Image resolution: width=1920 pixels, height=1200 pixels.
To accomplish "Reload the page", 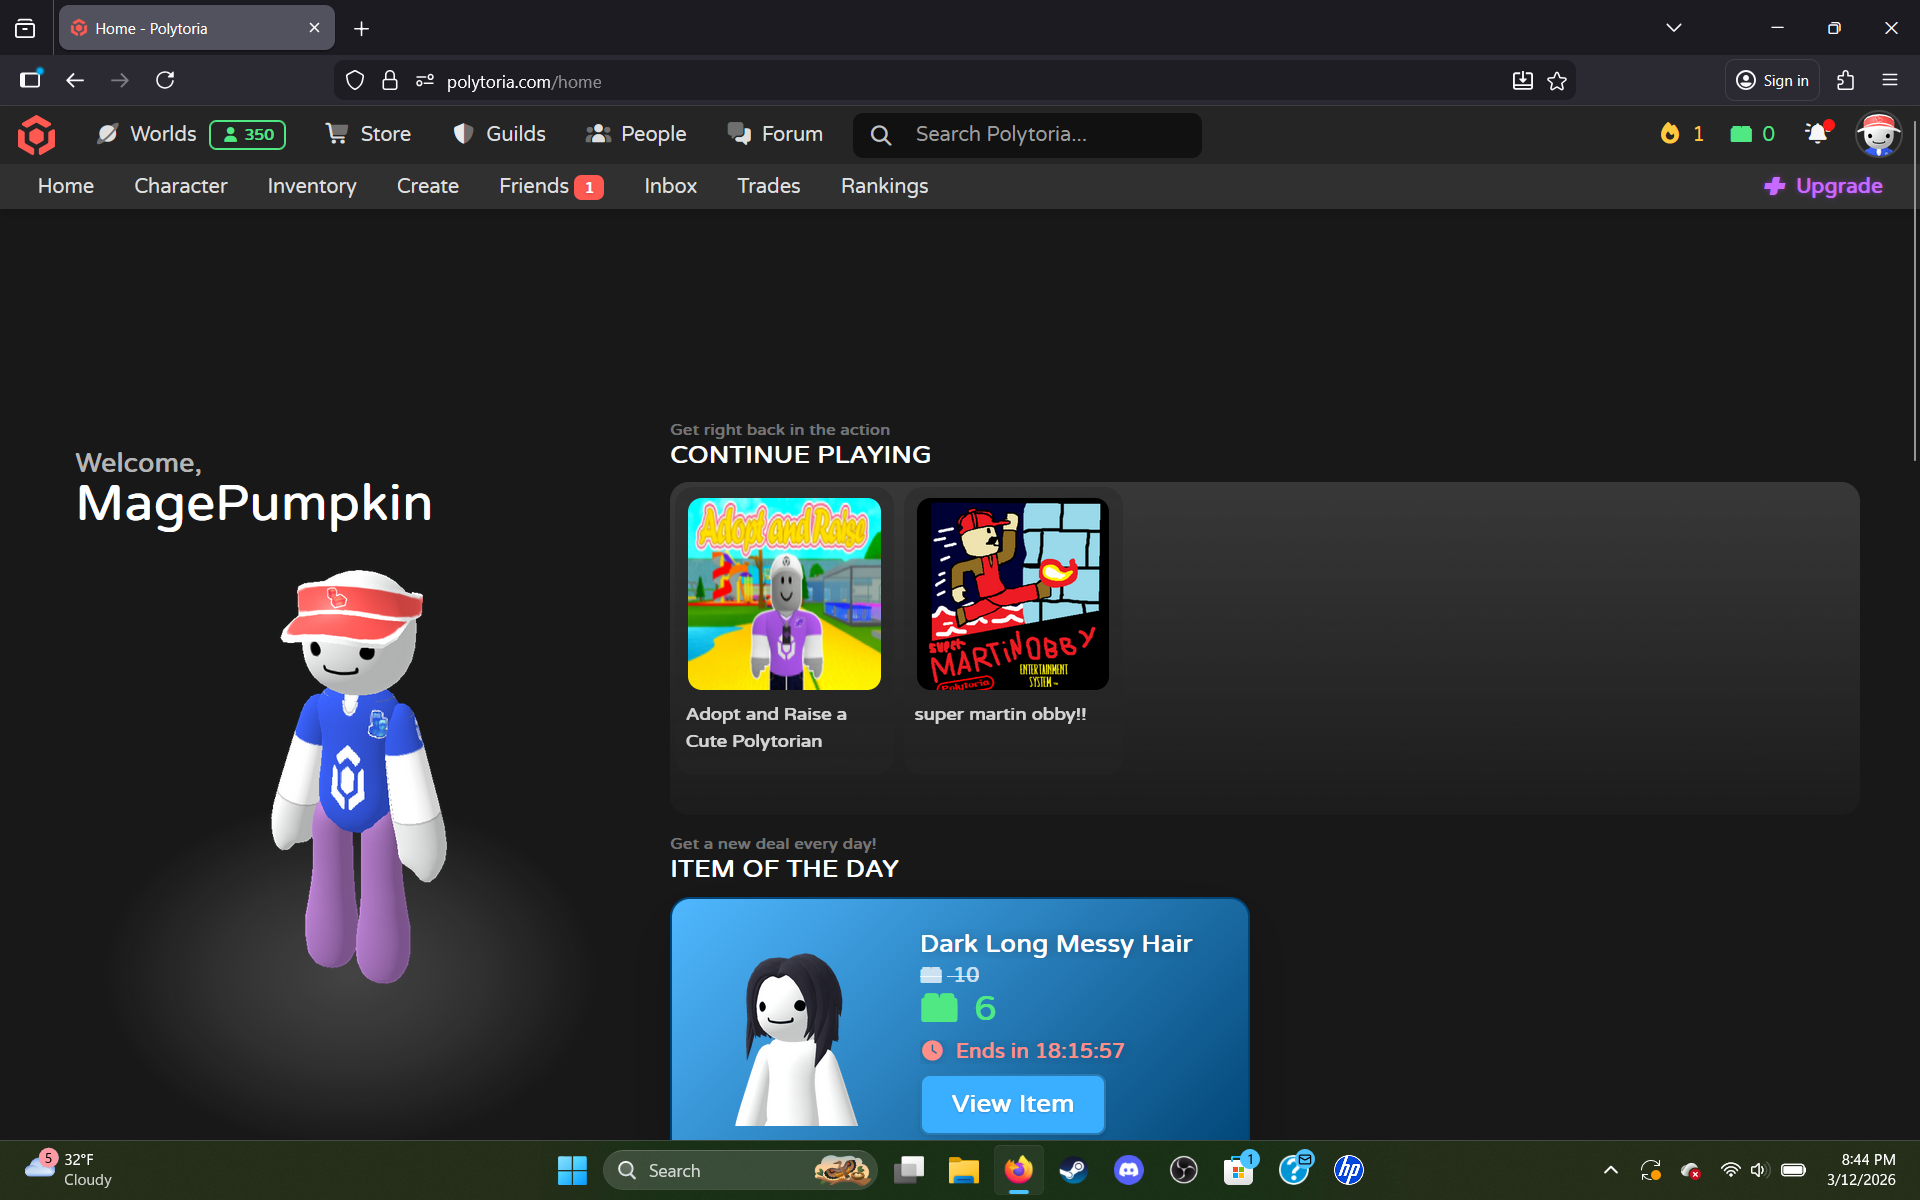I will pos(166,81).
